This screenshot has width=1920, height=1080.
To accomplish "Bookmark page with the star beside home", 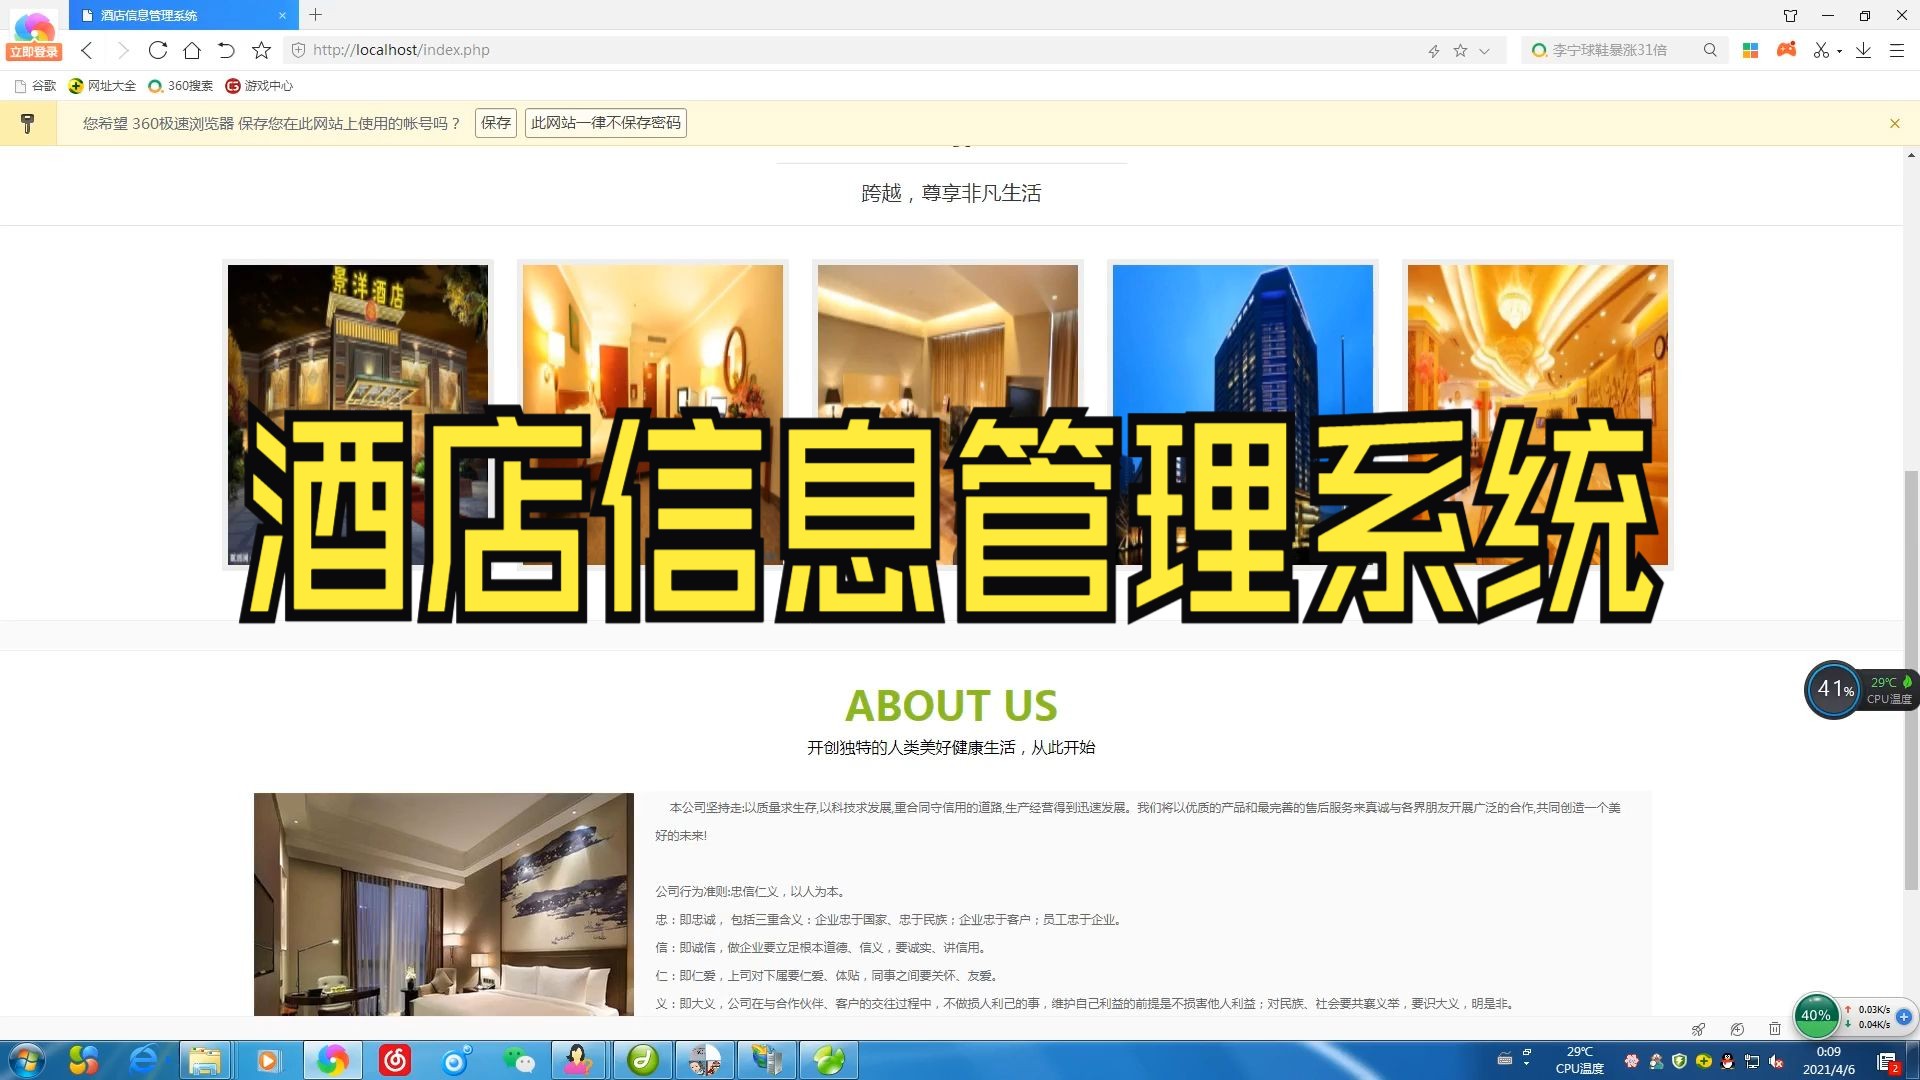I will pos(261,50).
